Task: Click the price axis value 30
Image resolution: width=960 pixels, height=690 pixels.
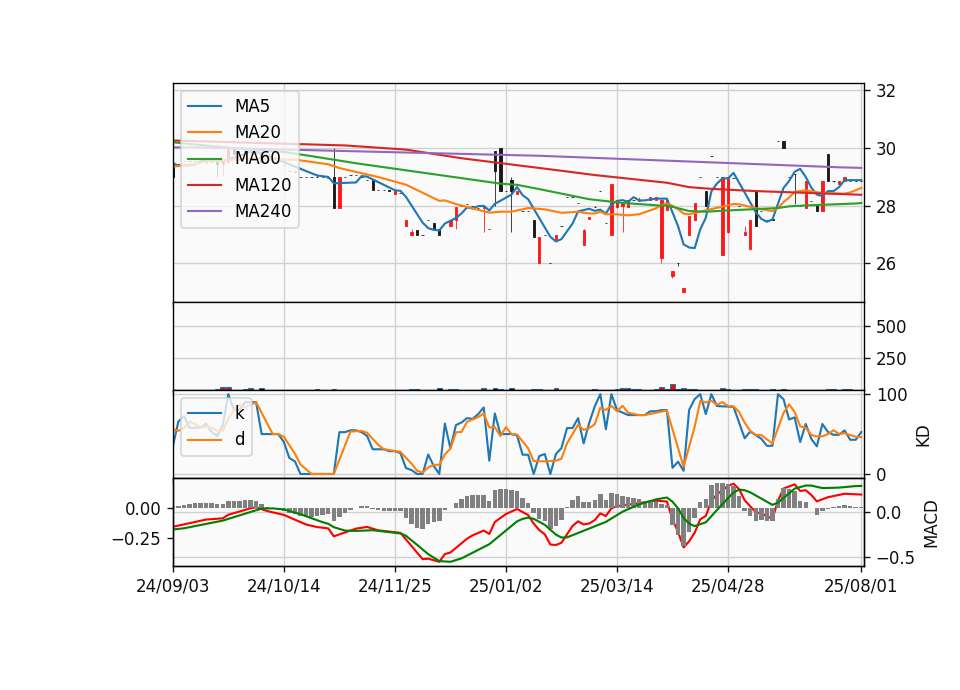Action: tap(886, 149)
